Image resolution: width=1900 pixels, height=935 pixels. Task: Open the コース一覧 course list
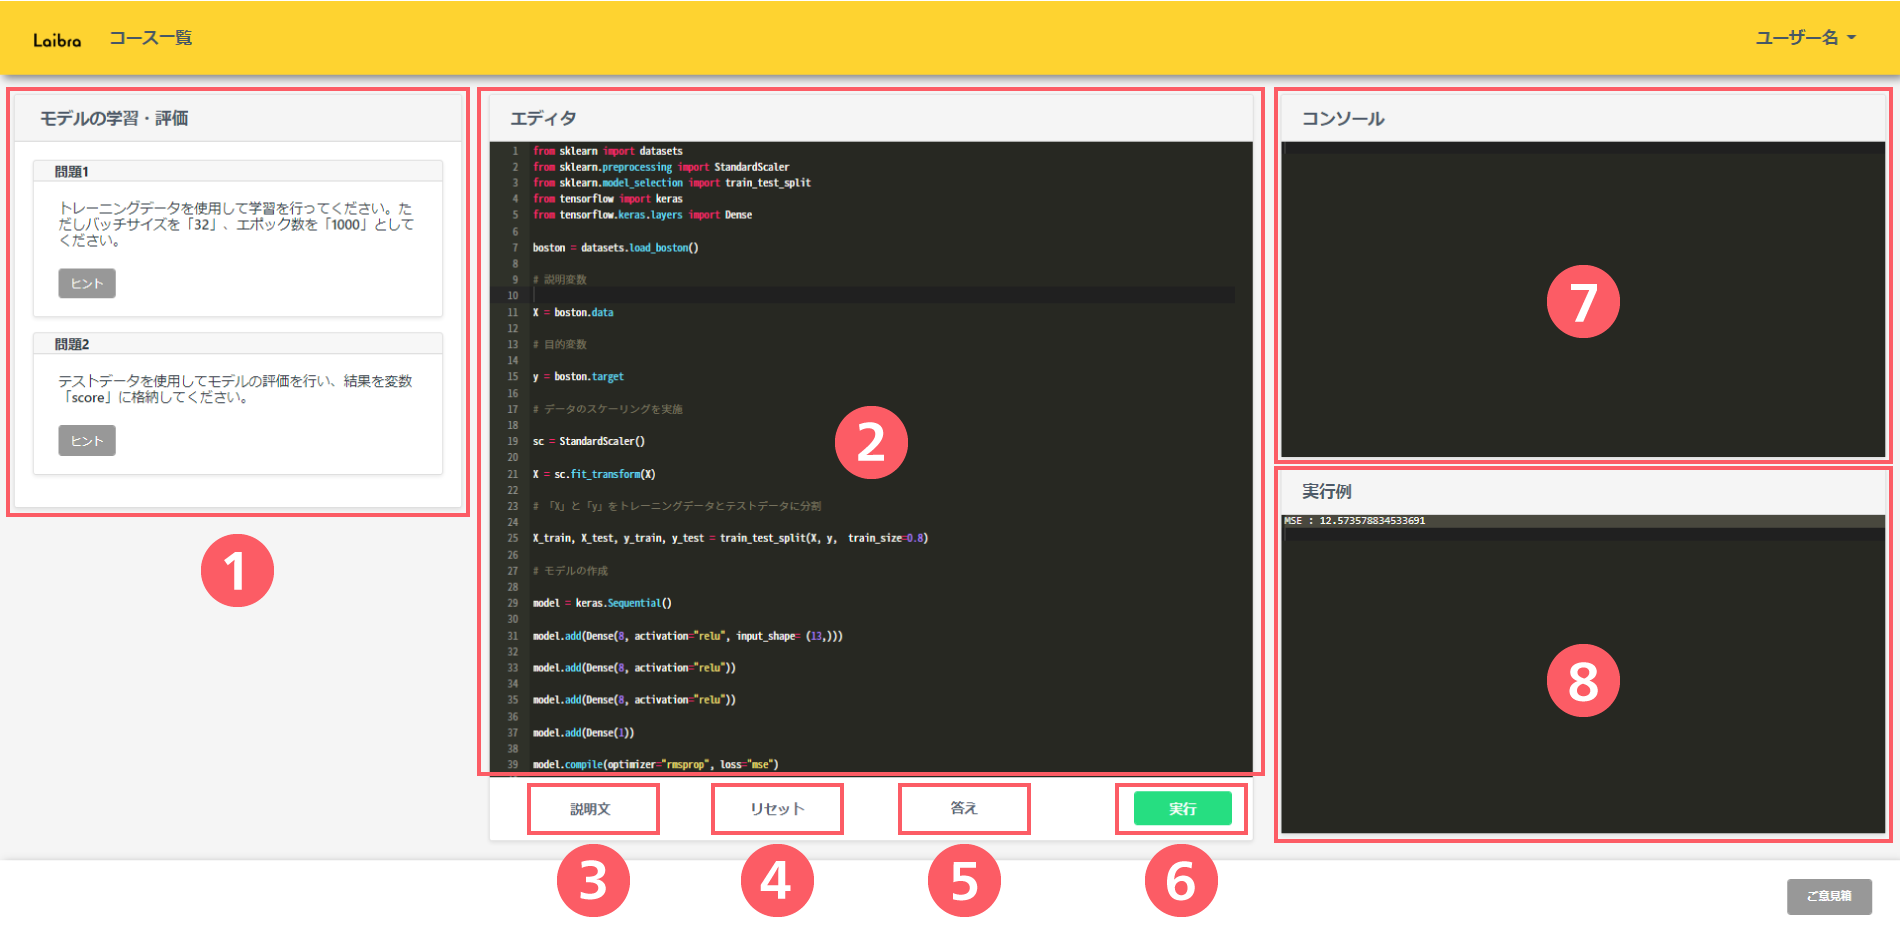150,38
